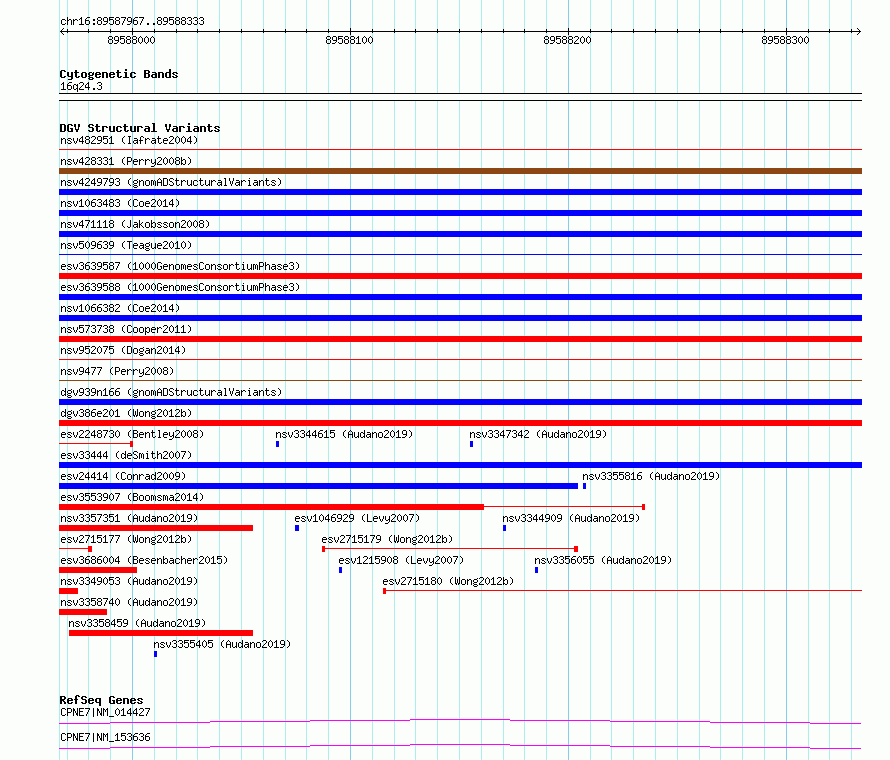Click the CPNE7|NM_014427 gene label
This screenshot has width=890, height=760.
pyautogui.click(x=105, y=712)
